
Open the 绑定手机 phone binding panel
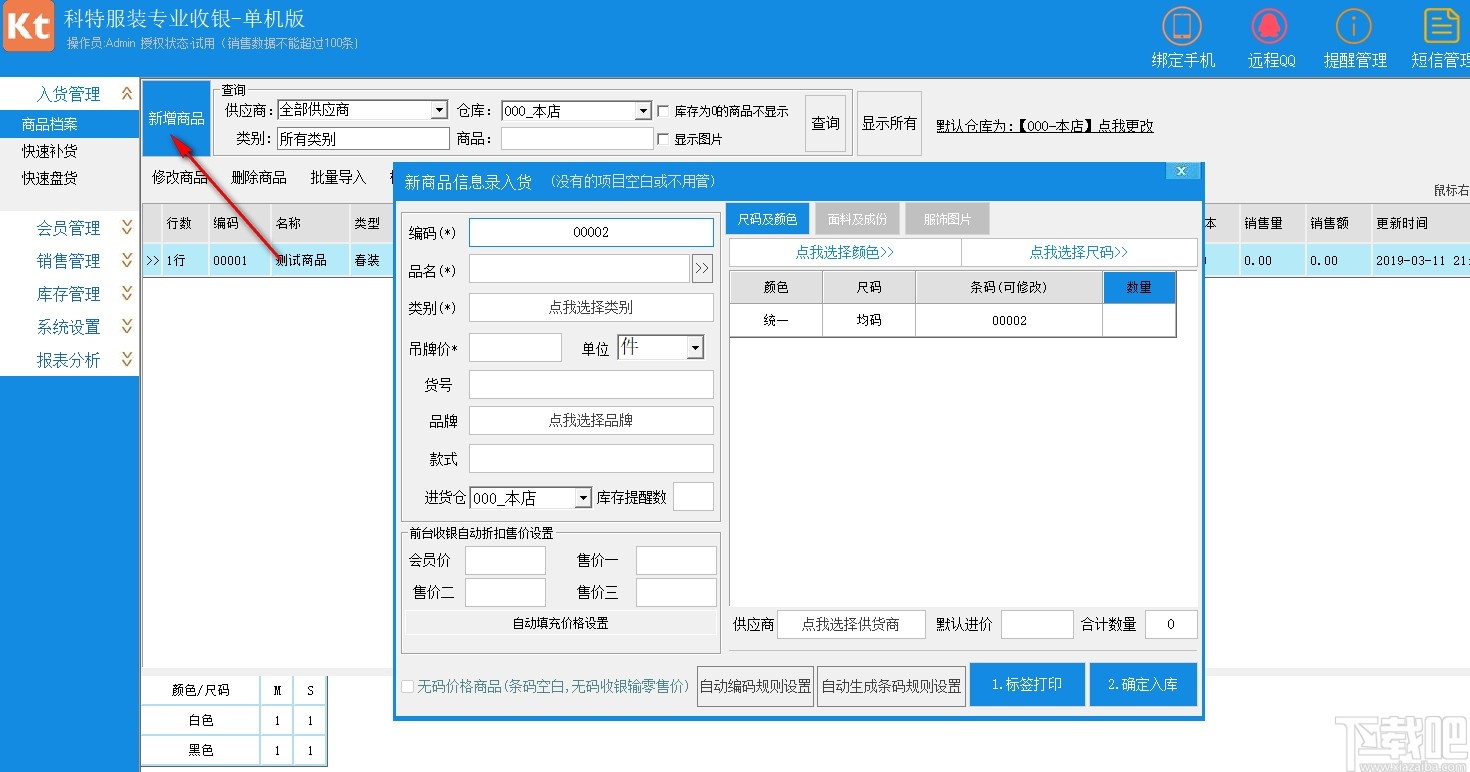point(1182,35)
